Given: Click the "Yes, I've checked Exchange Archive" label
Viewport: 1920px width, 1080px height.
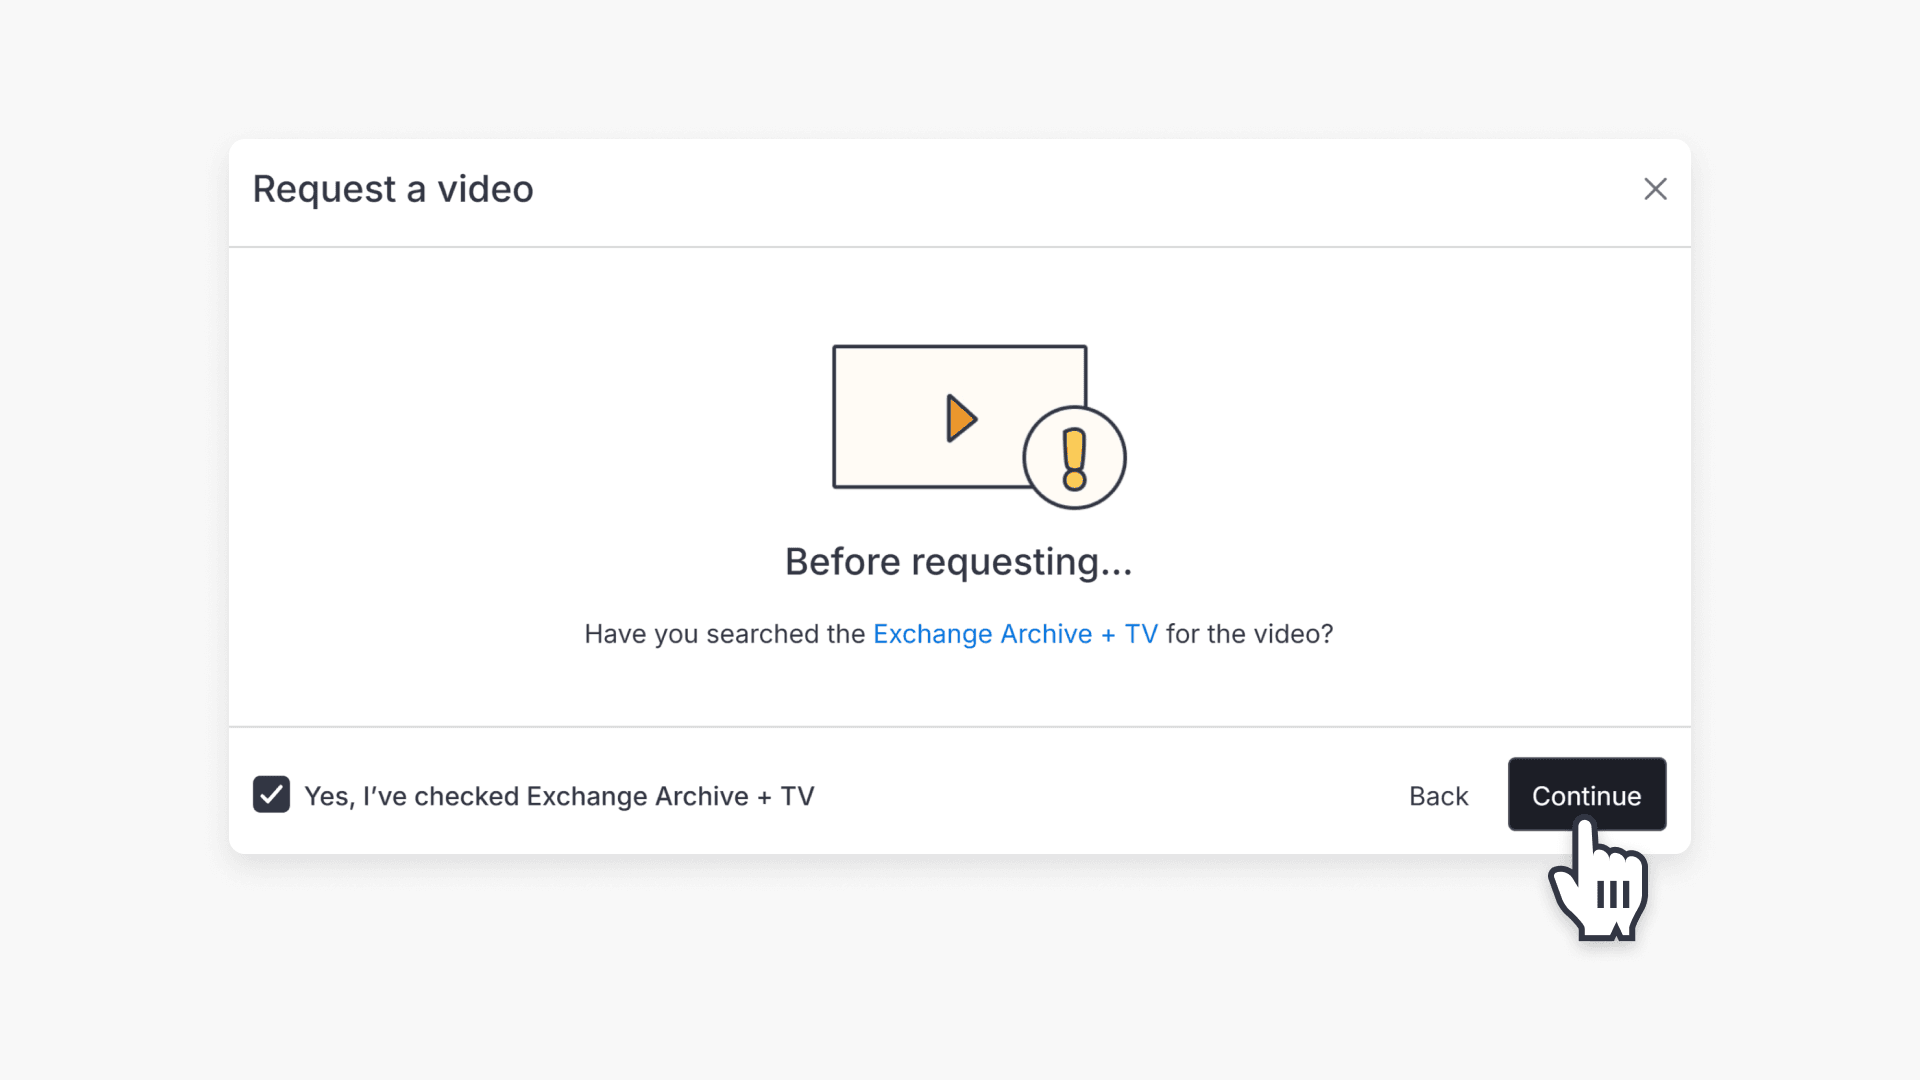Looking at the screenshot, I should (559, 796).
